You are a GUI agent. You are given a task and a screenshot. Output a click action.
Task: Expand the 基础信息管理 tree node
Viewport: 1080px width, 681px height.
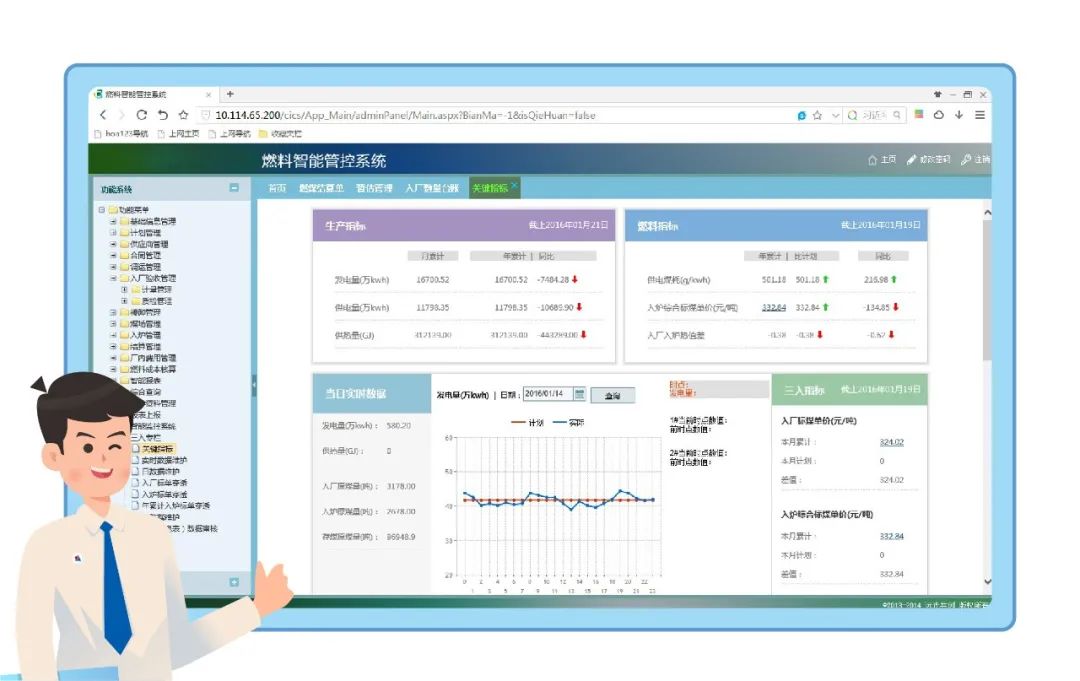pyautogui.click(x=115, y=220)
